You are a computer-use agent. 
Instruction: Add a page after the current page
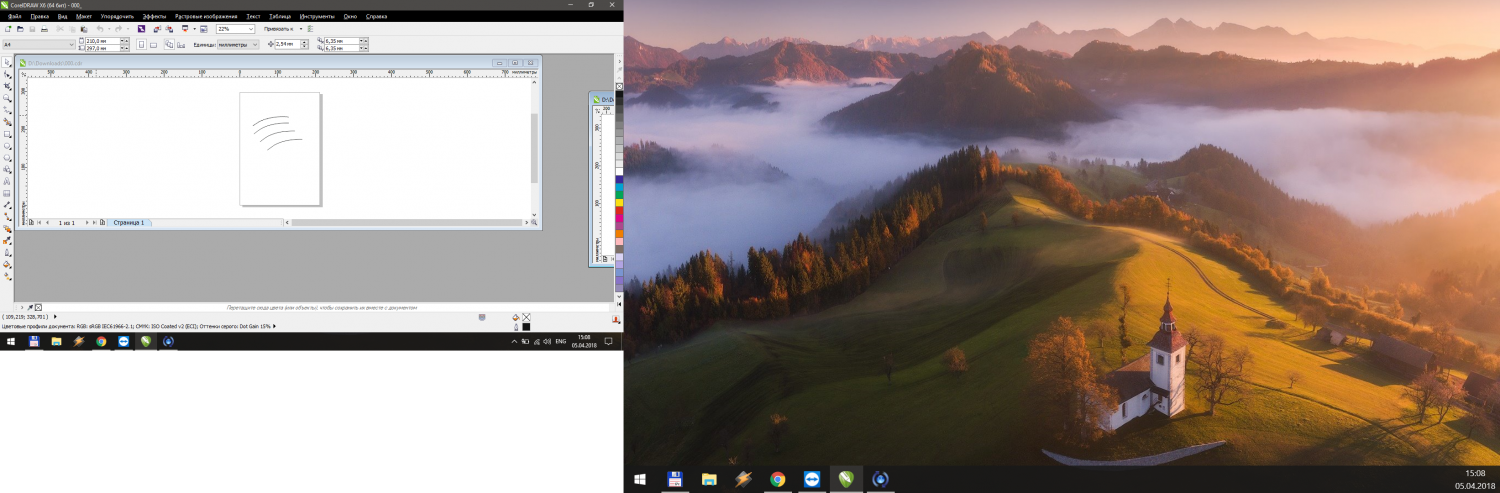point(102,222)
